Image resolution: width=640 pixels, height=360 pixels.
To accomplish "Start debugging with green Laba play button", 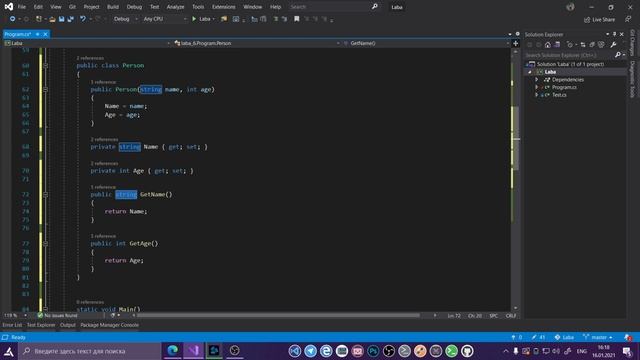I will (201, 19).
